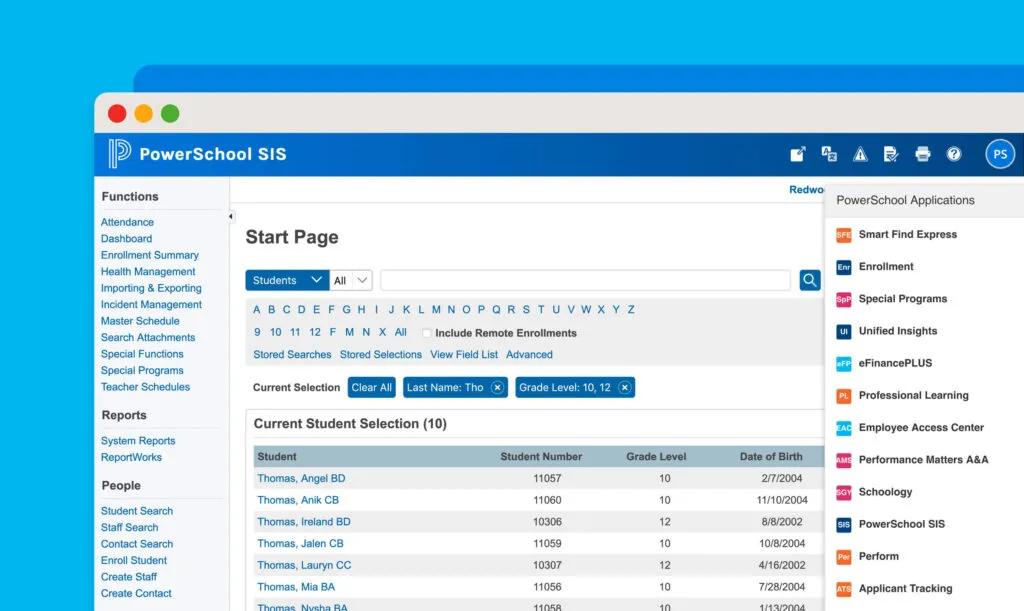Open the Enrollment app icon
Screen dimensions: 1024x611
pos(844,267)
